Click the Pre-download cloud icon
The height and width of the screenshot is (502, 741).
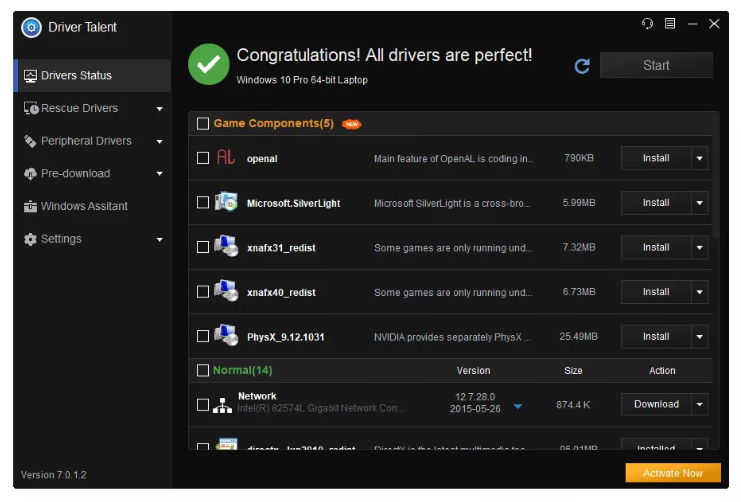click(30, 174)
